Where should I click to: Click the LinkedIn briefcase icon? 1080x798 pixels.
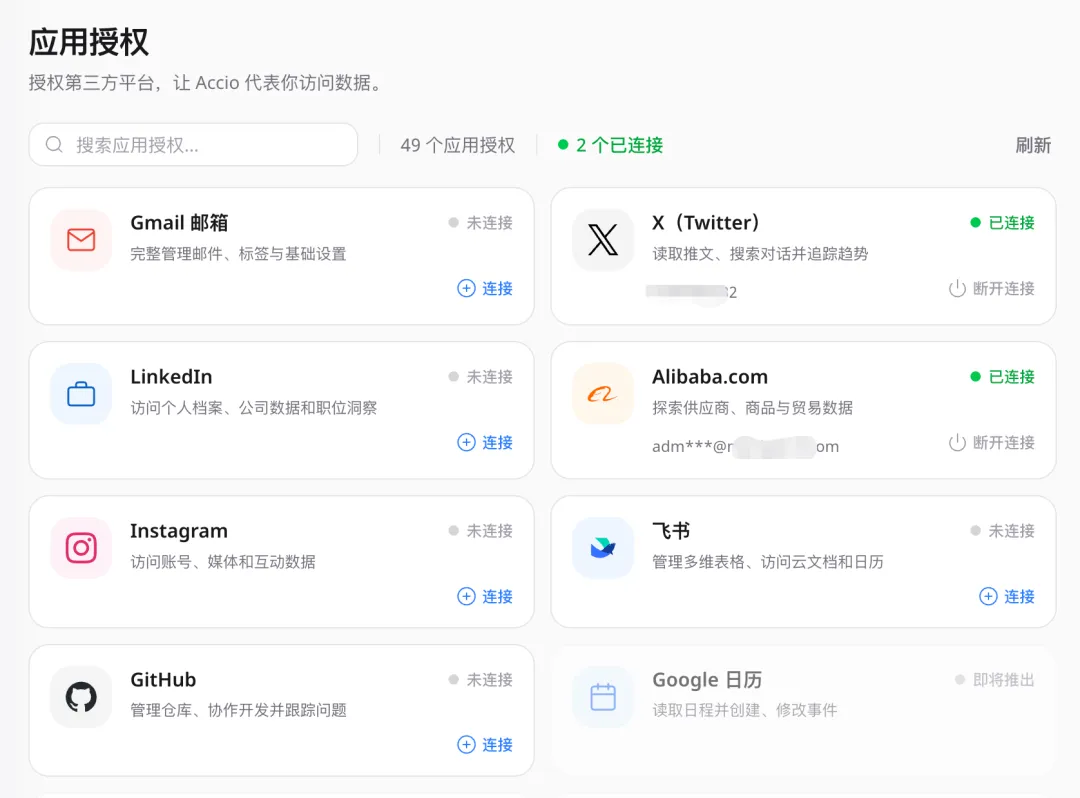(81, 394)
